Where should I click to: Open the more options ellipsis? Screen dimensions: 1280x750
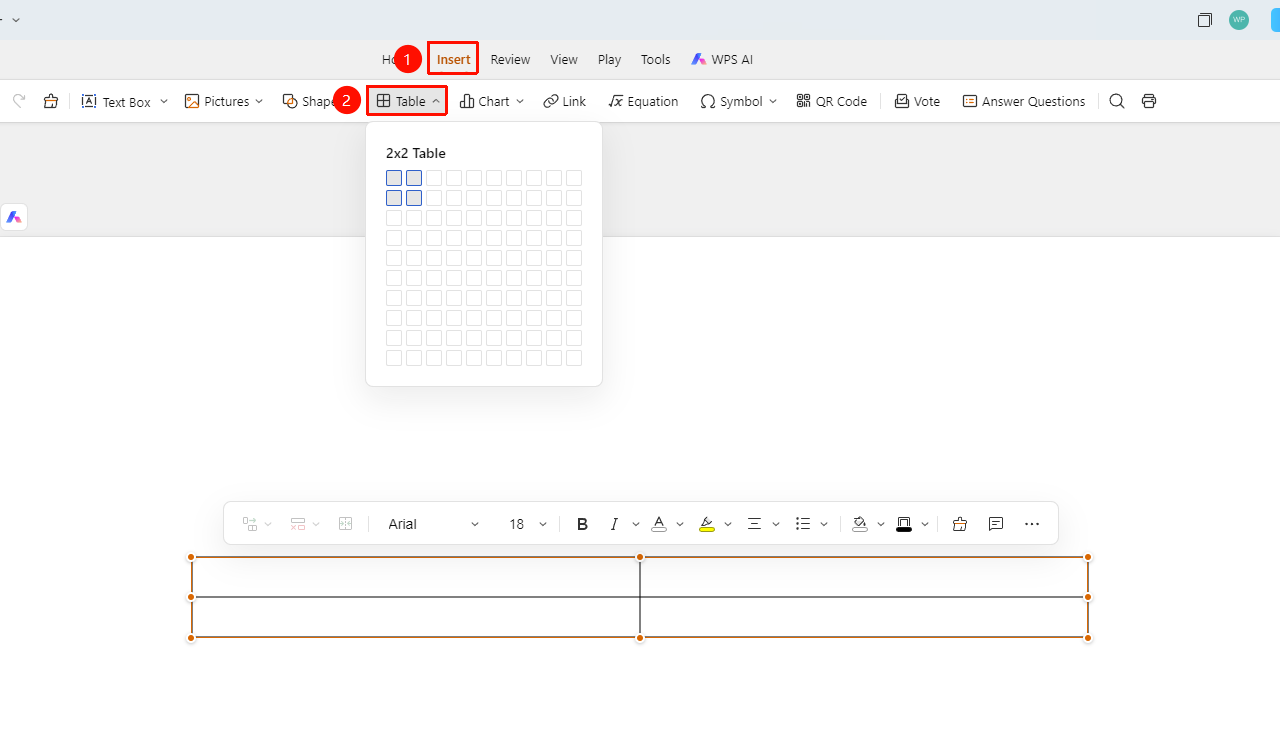(1033, 524)
